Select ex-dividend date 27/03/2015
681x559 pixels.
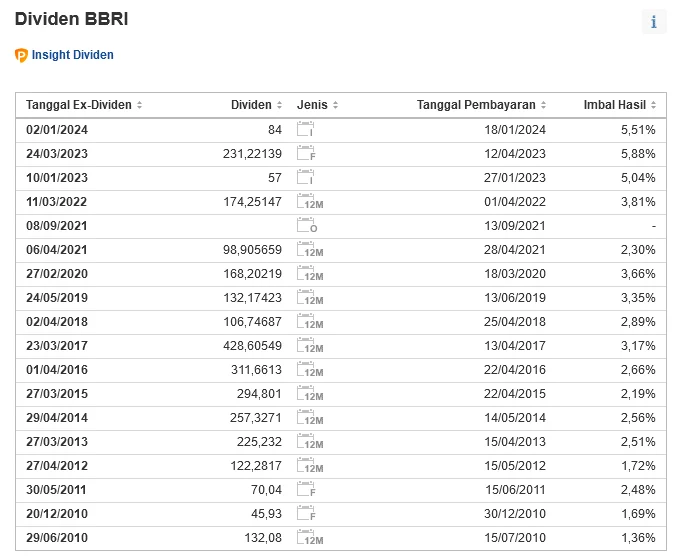pos(57,394)
